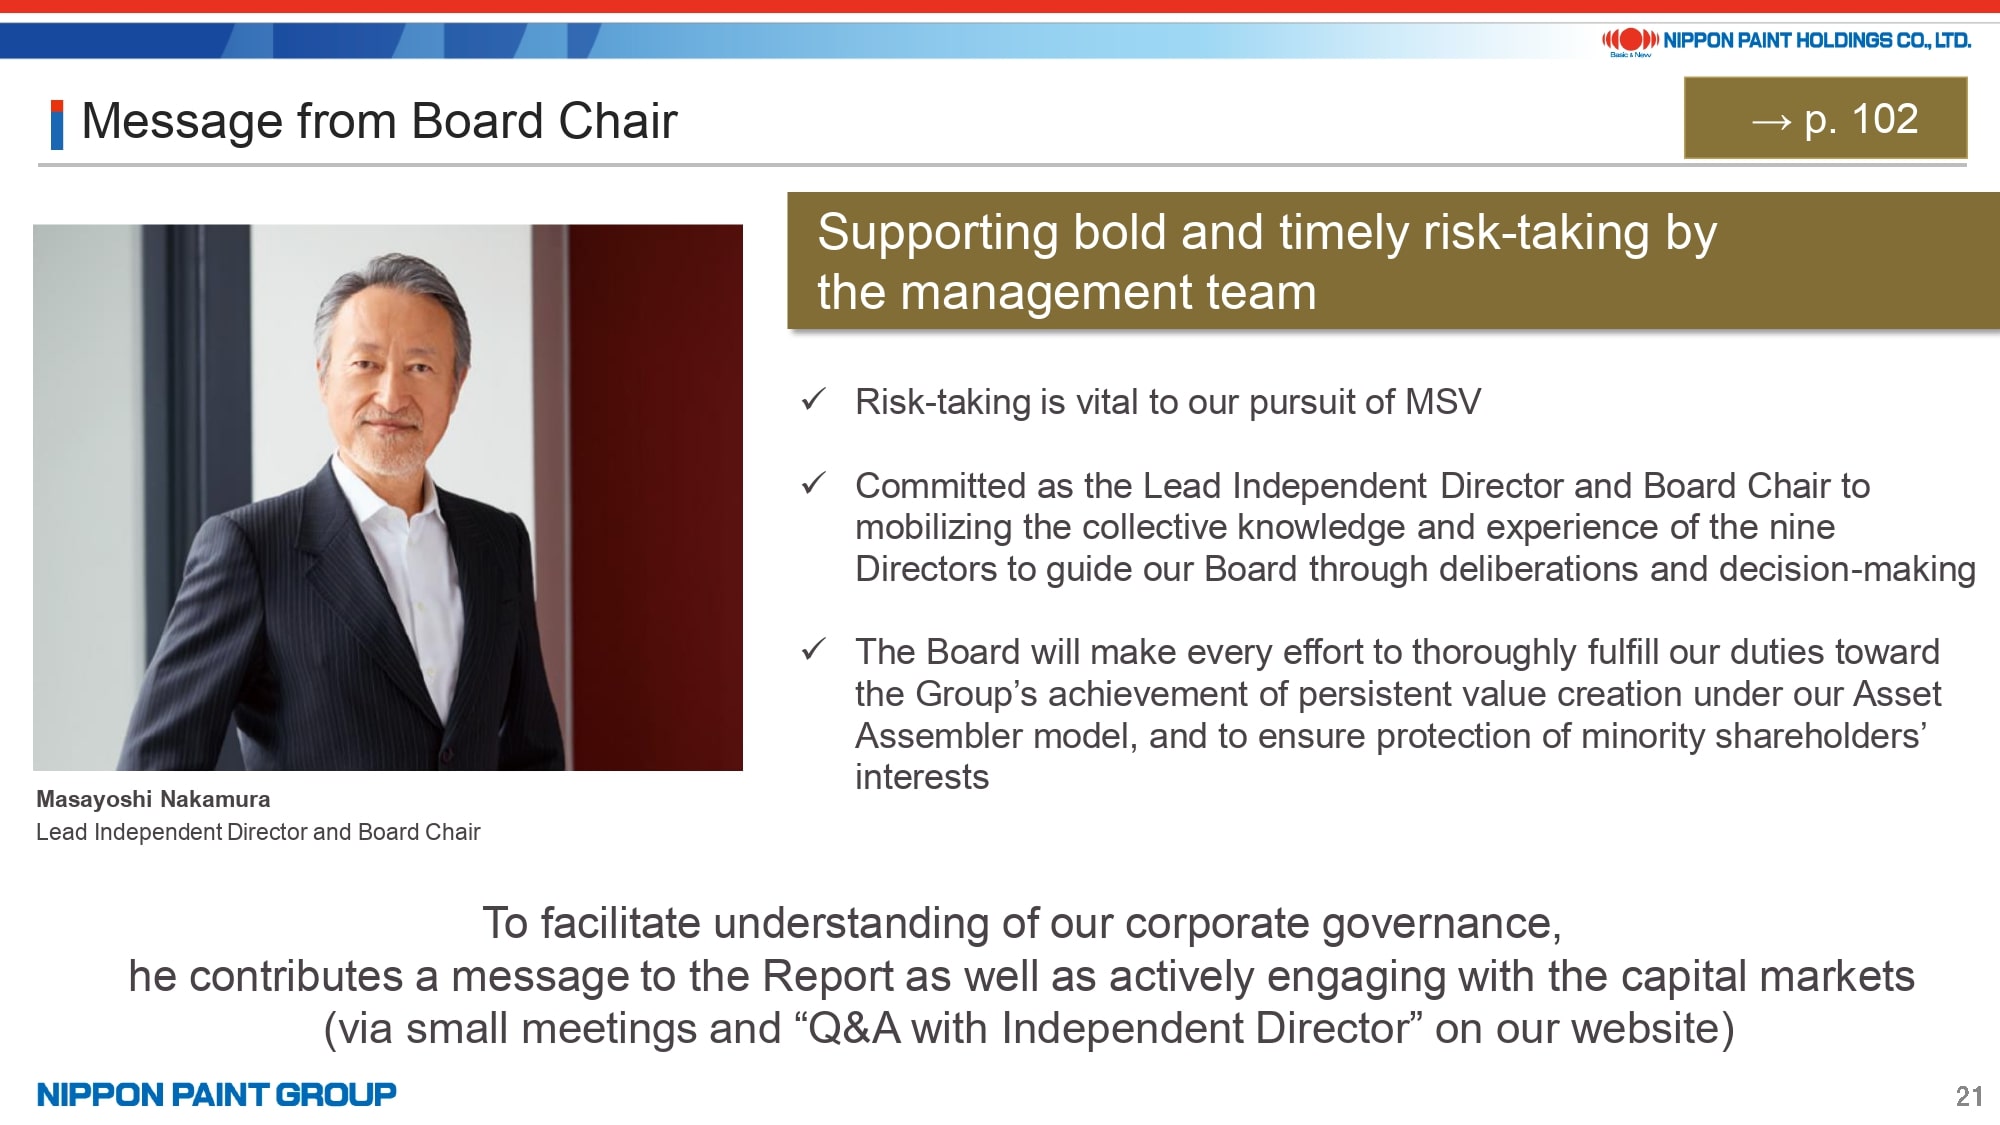The height and width of the screenshot is (1125, 2000).
Task: Click the Nippon Paint Holdings logo icon
Action: coord(1630,40)
